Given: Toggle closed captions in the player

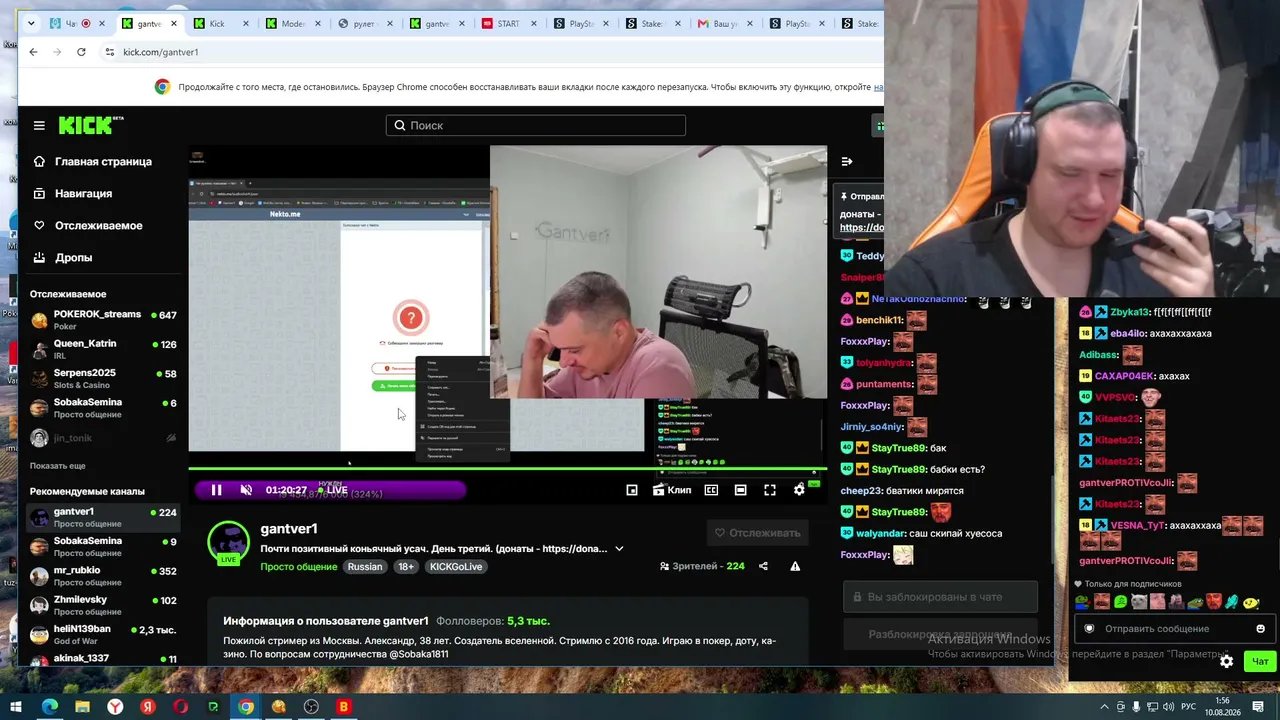Looking at the screenshot, I should [x=711, y=490].
